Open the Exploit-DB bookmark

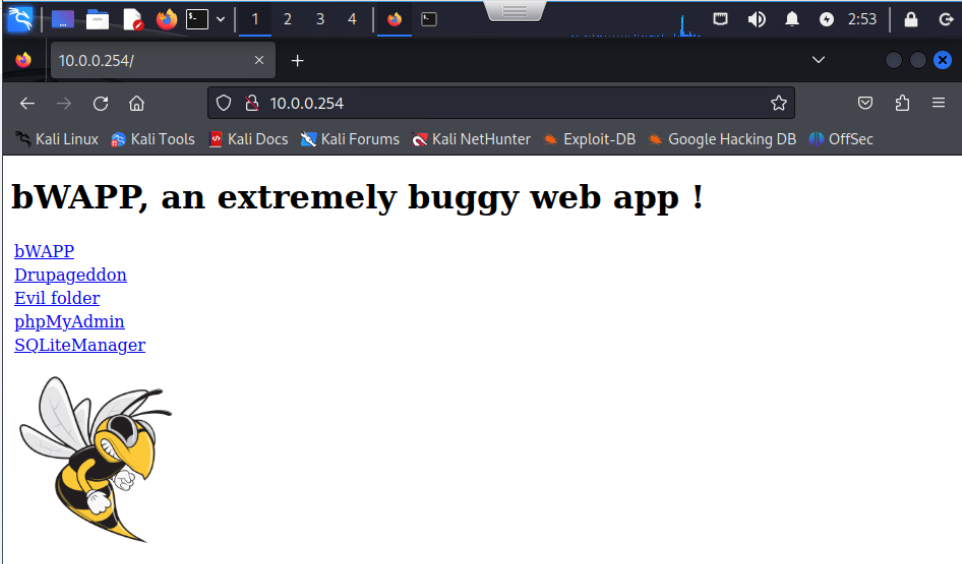(x=590, y=139)
